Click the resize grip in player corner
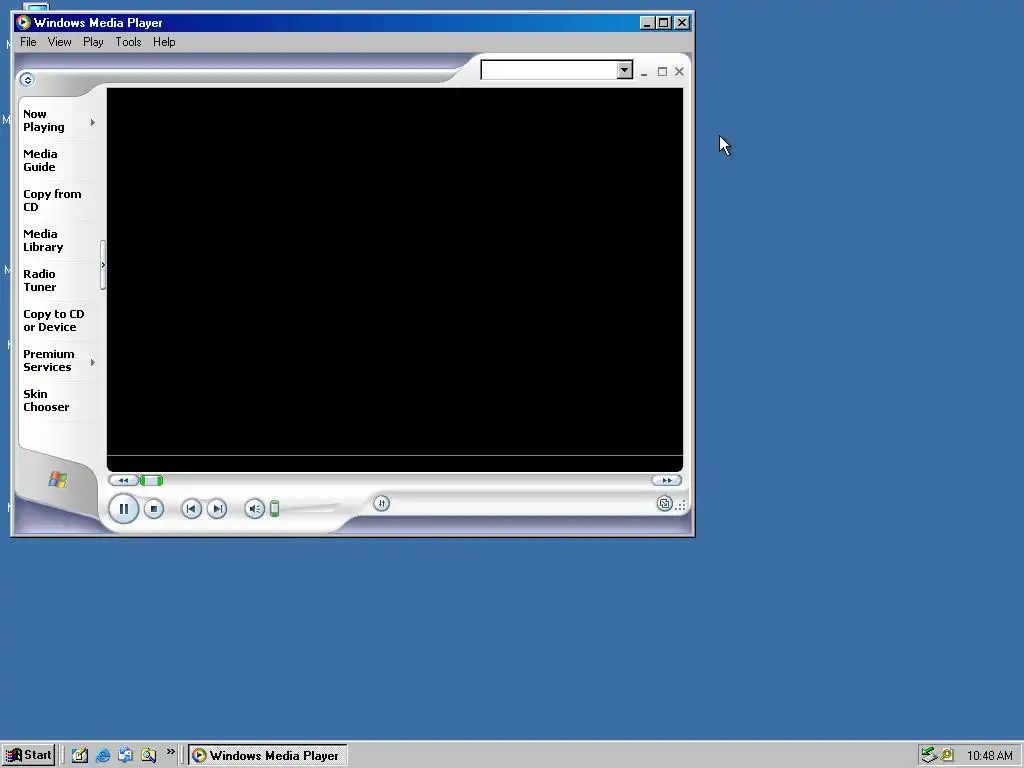 point(680,505)
